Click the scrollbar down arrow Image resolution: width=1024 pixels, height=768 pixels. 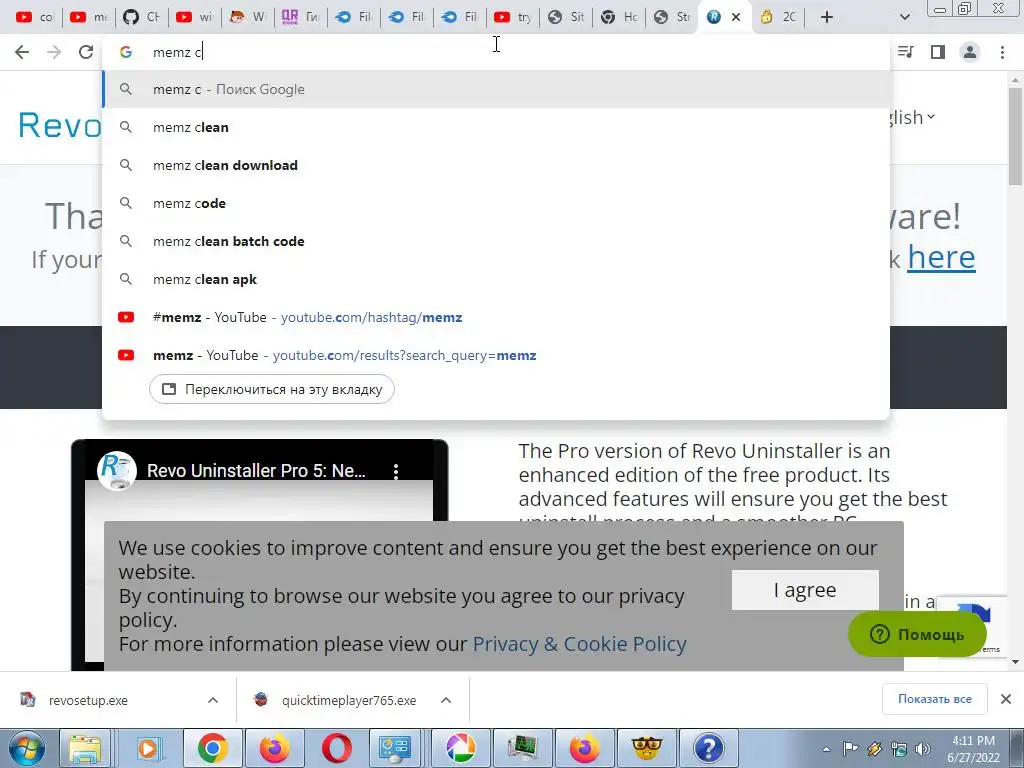click(1016, 662)
